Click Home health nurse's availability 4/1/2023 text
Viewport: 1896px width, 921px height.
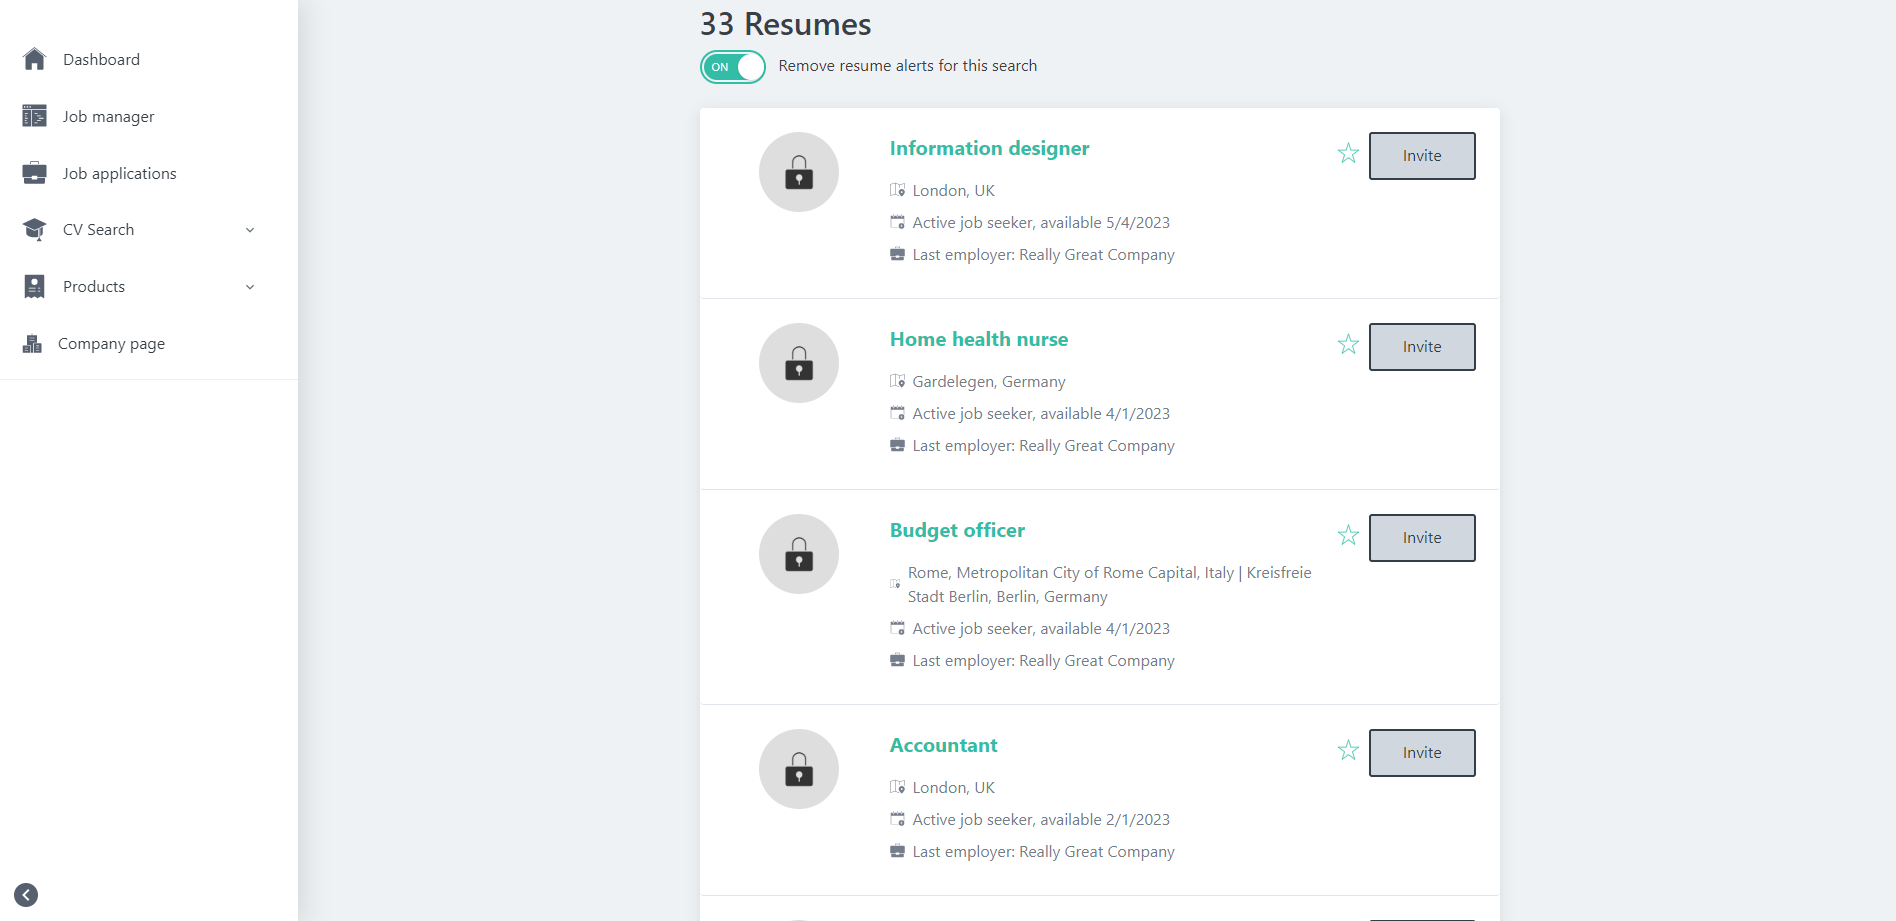[x=1041, y=414]
